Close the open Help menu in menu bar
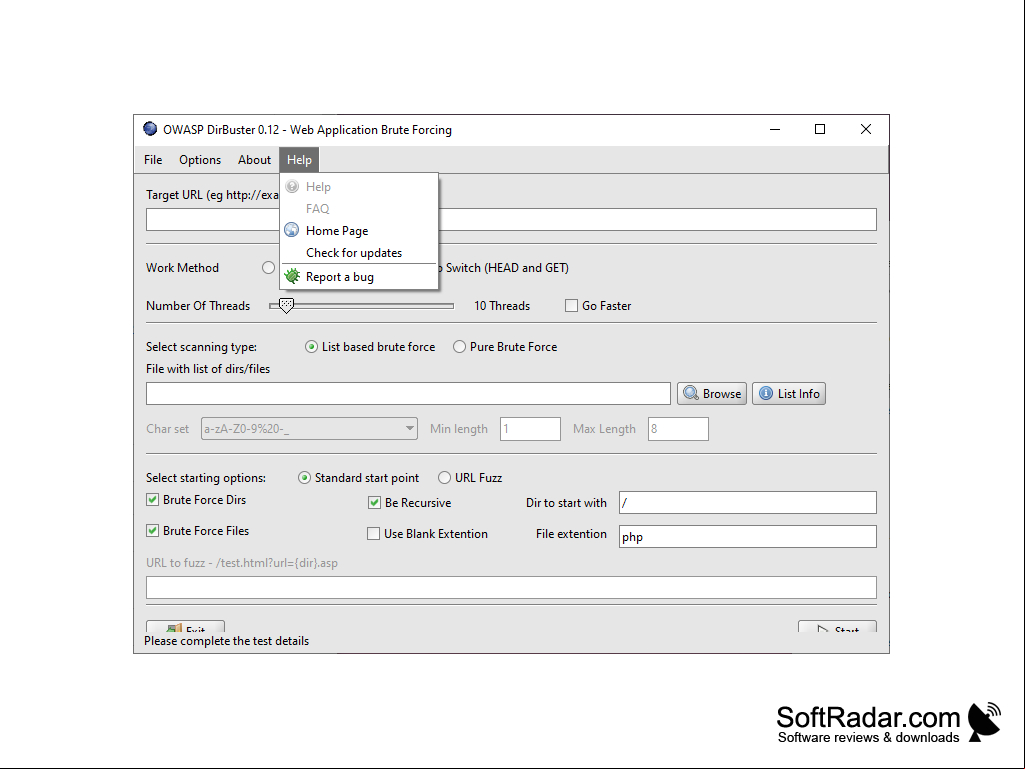 click(299, 160)
